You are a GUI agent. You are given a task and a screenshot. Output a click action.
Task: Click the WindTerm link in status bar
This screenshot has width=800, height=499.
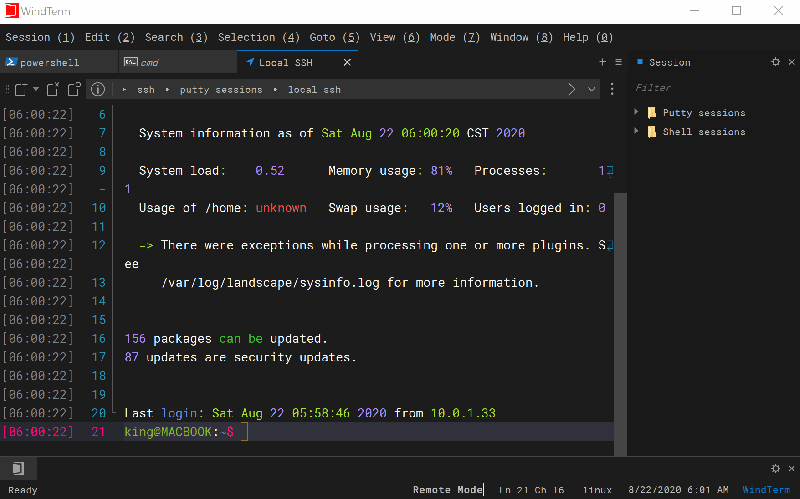pos(766,490)
